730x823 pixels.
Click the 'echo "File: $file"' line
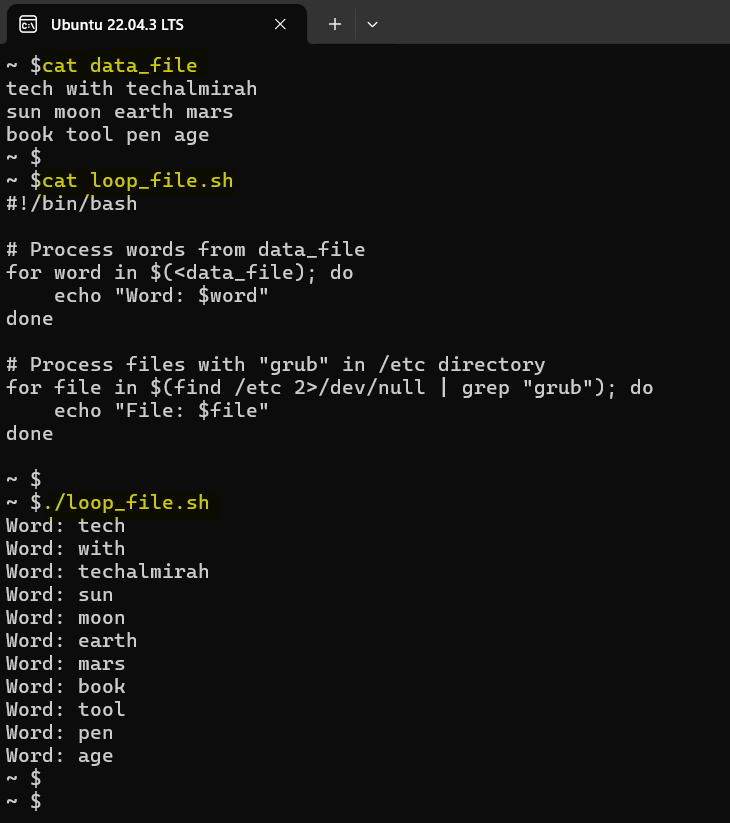pyautogui.click(x=161, y=411)
